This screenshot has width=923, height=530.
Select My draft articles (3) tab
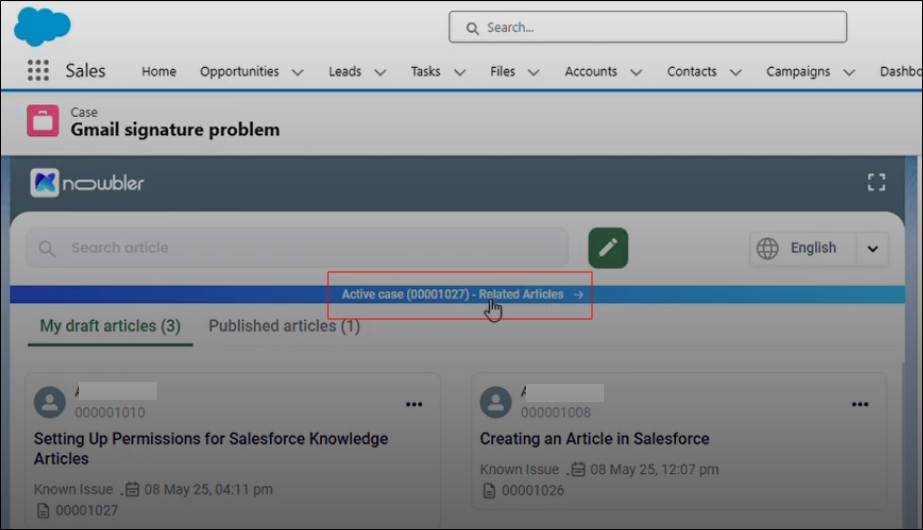coord(110,326)
